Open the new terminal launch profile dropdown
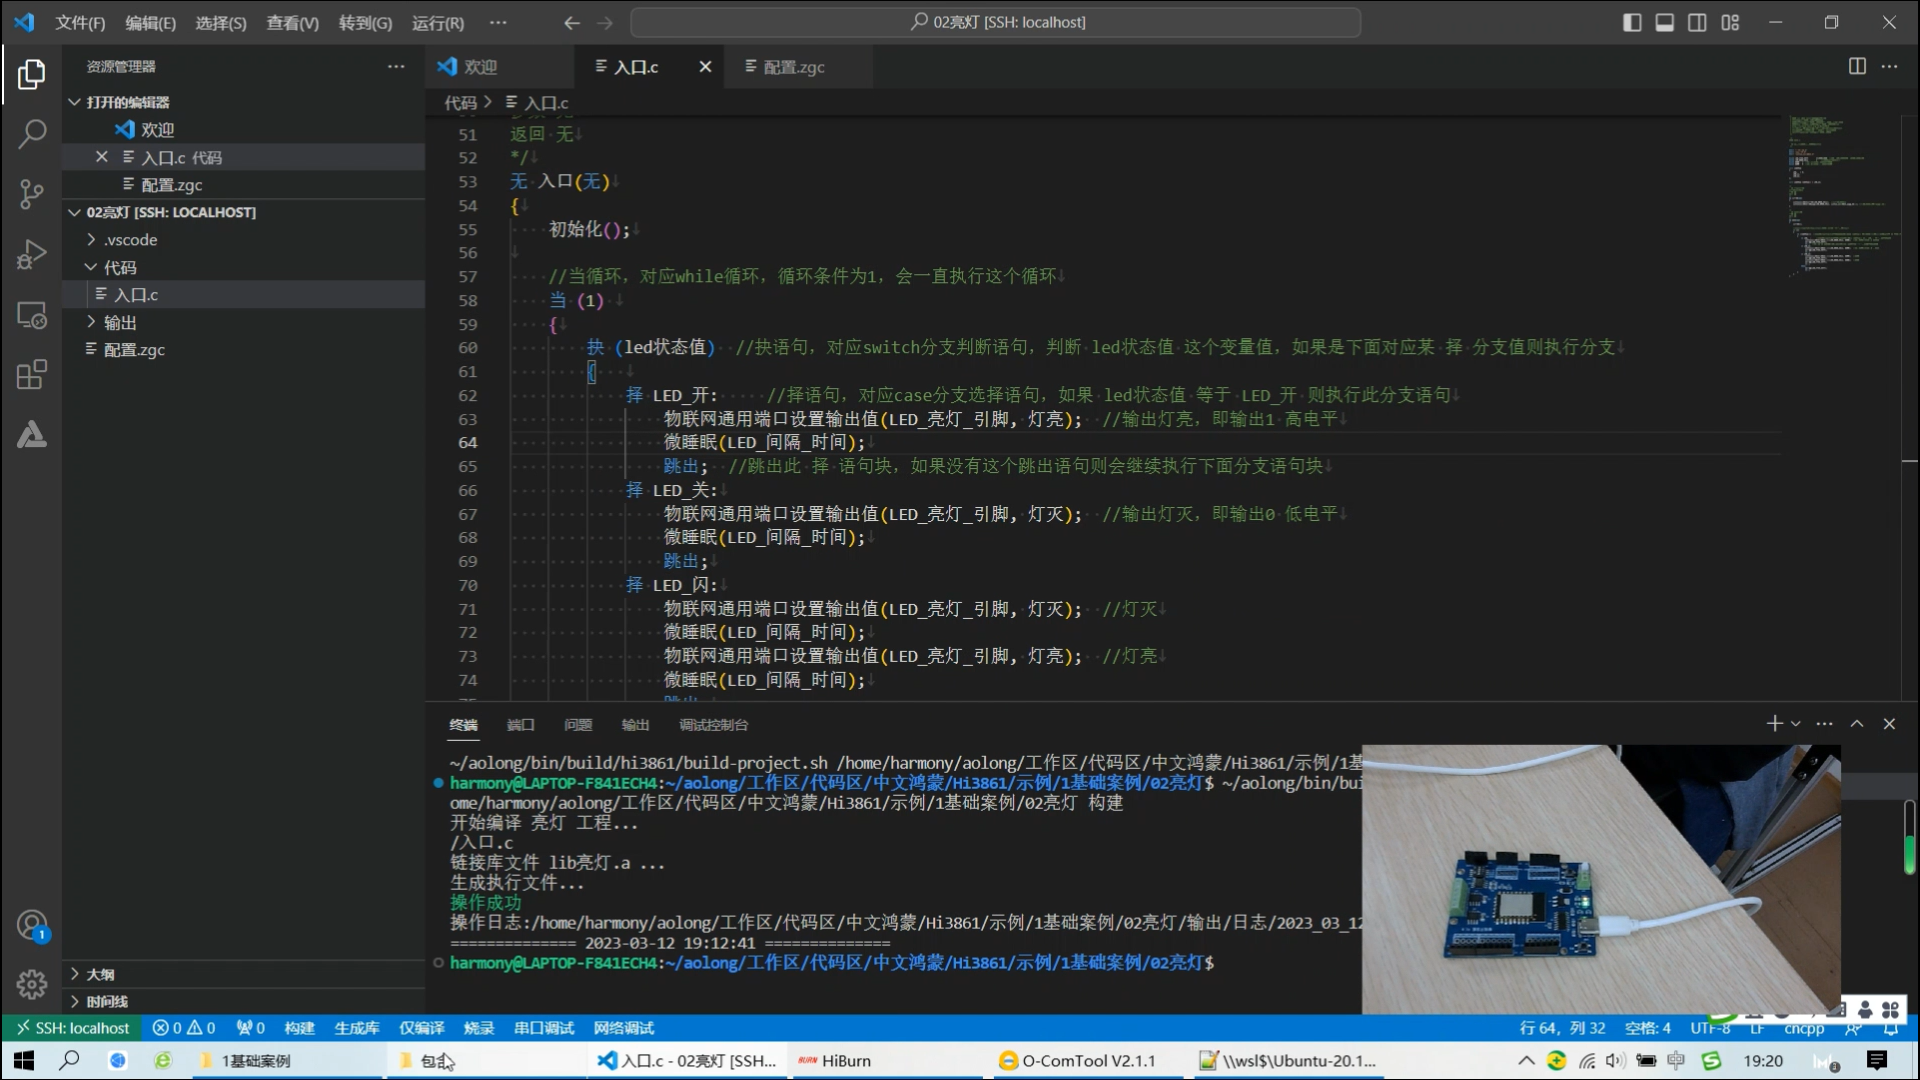 pyautogui.click(x=1796, y=724)
